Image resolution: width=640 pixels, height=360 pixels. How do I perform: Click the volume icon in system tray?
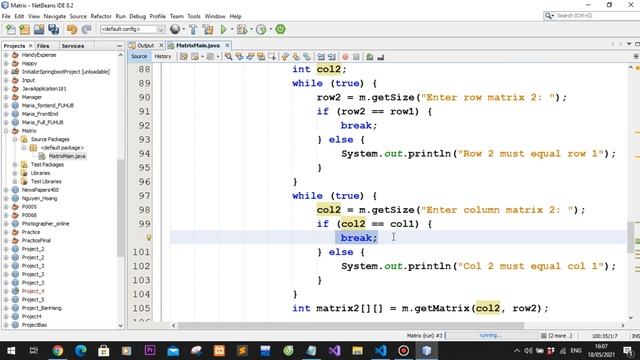(x=528, y=351)
